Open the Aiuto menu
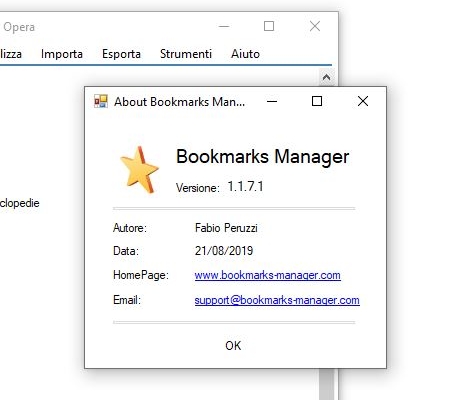Viewport: 456px width, 400px height. pos(245,54)
